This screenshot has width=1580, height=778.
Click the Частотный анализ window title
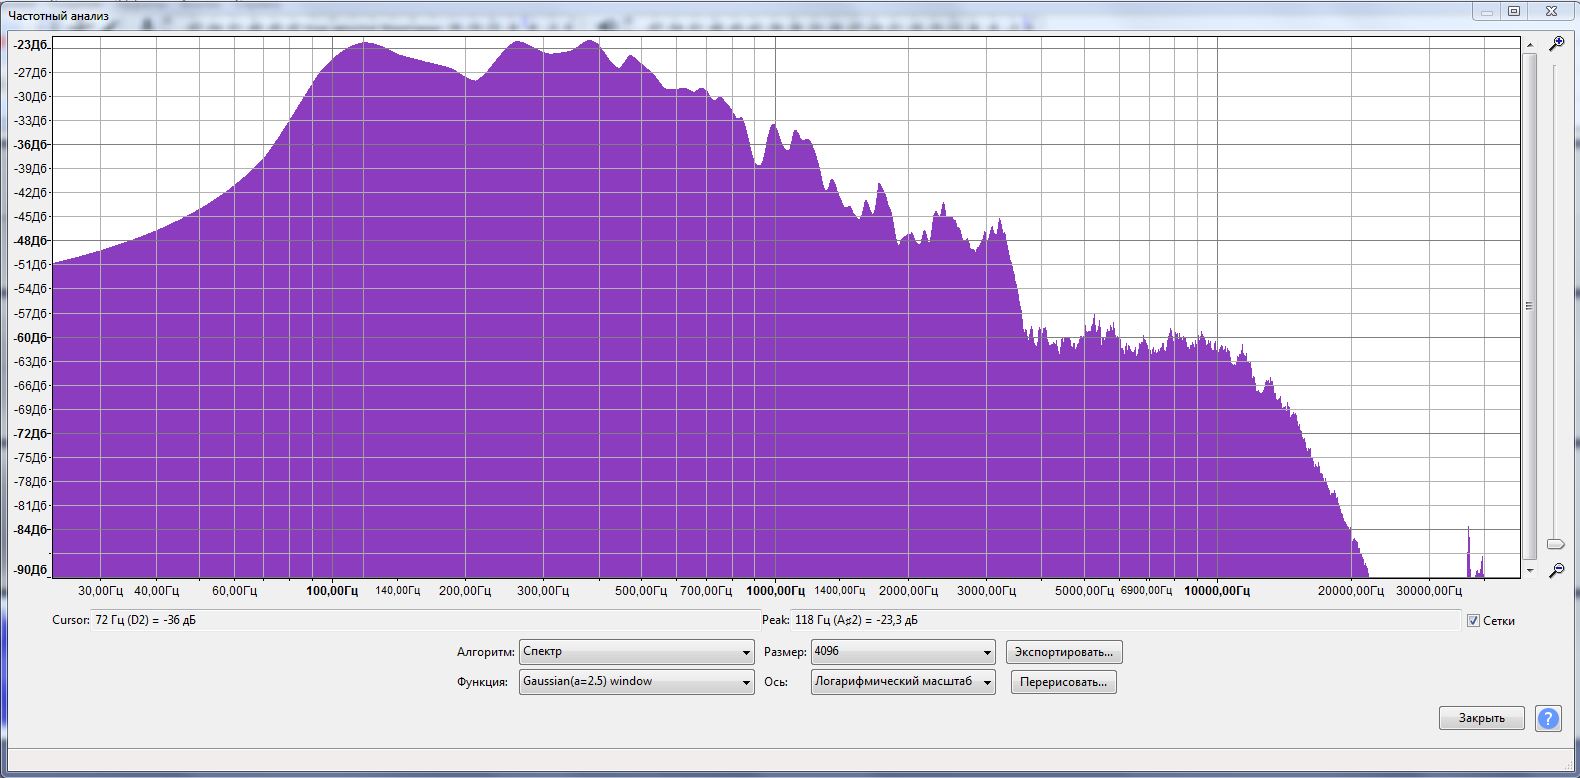tap(59, 16)
